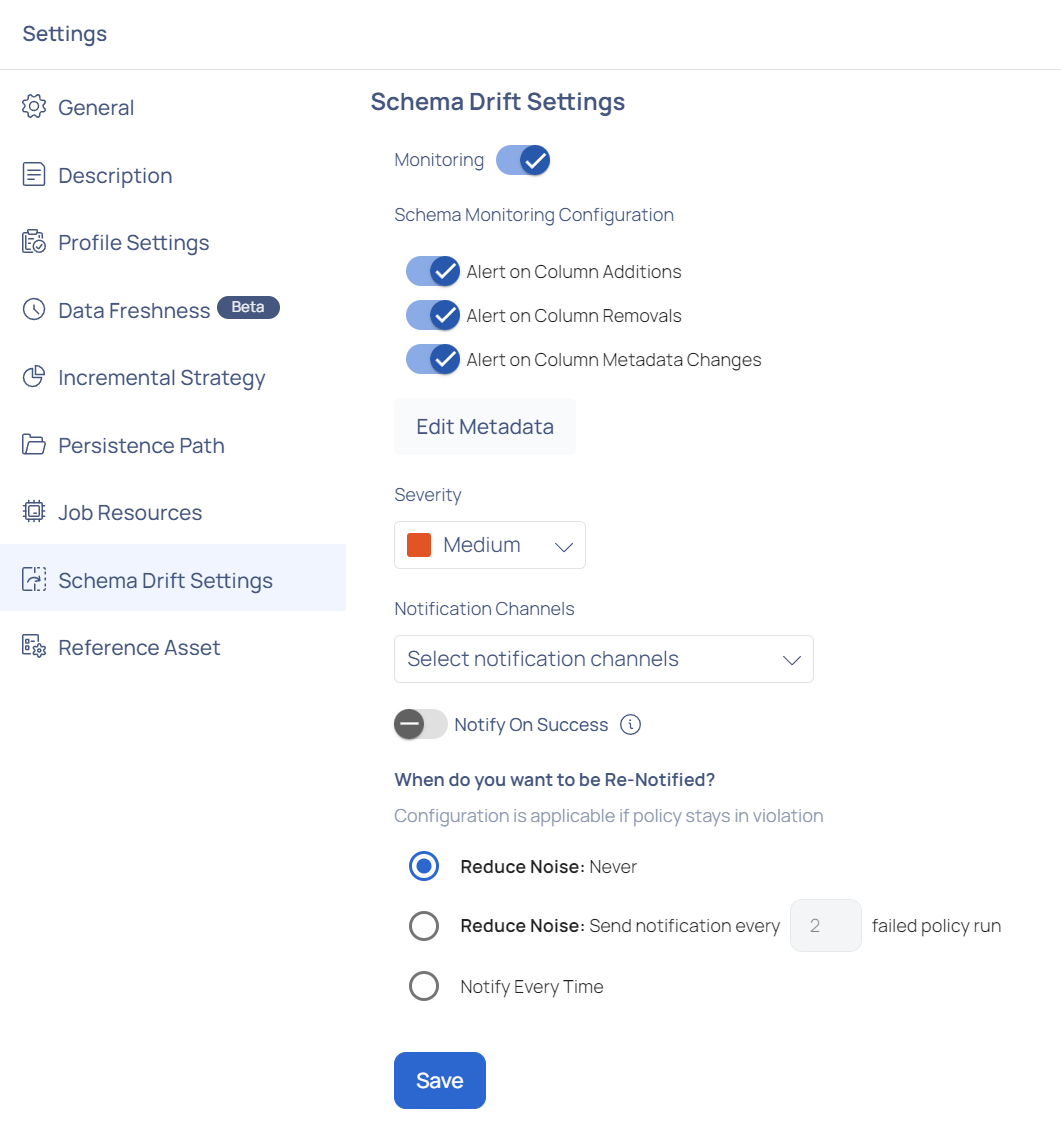Expand the Select notification channels dropdown
Image resolution: width=1061 pixels, height=1147 pixels.
click(x=604, y=659)
